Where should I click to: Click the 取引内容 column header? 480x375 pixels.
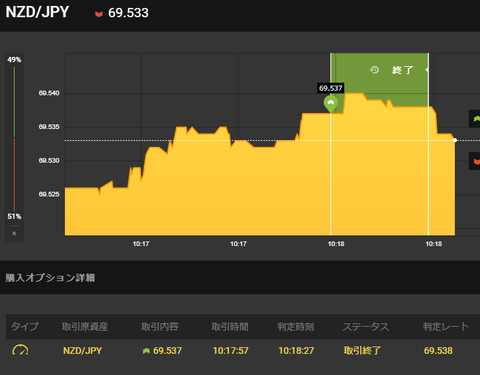160,327
